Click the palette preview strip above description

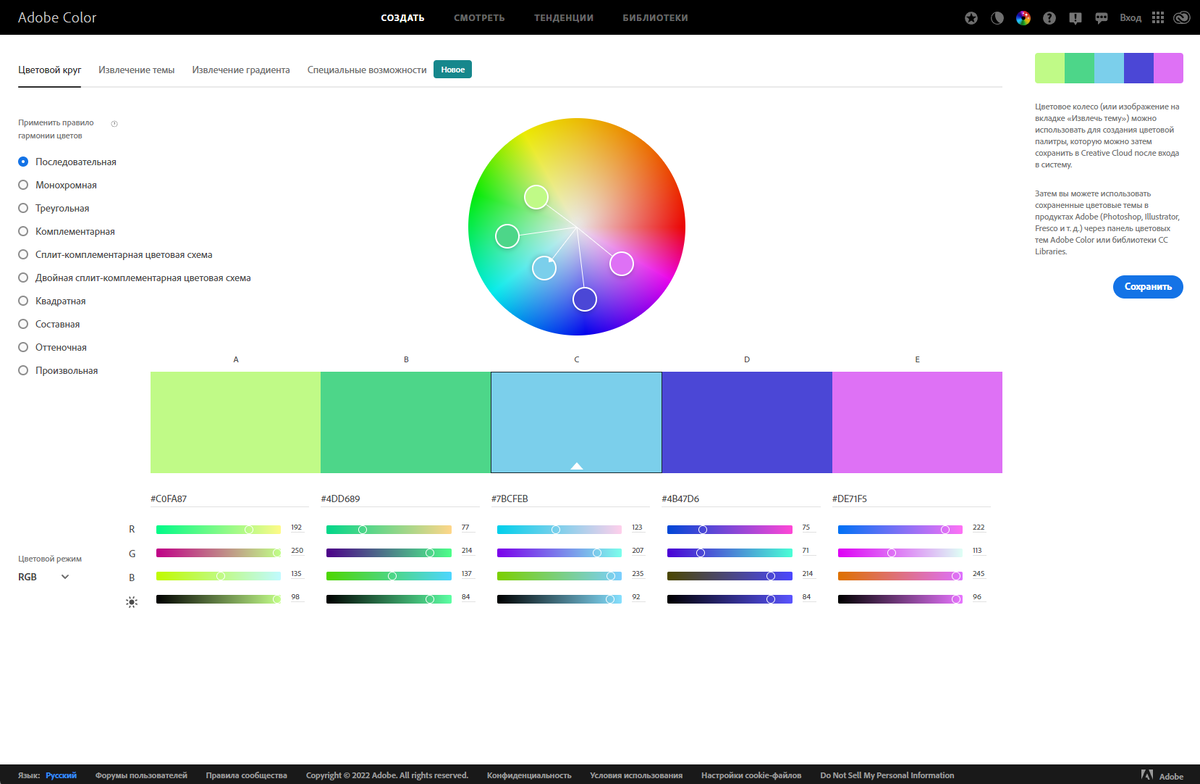[x=1109, y=68]
